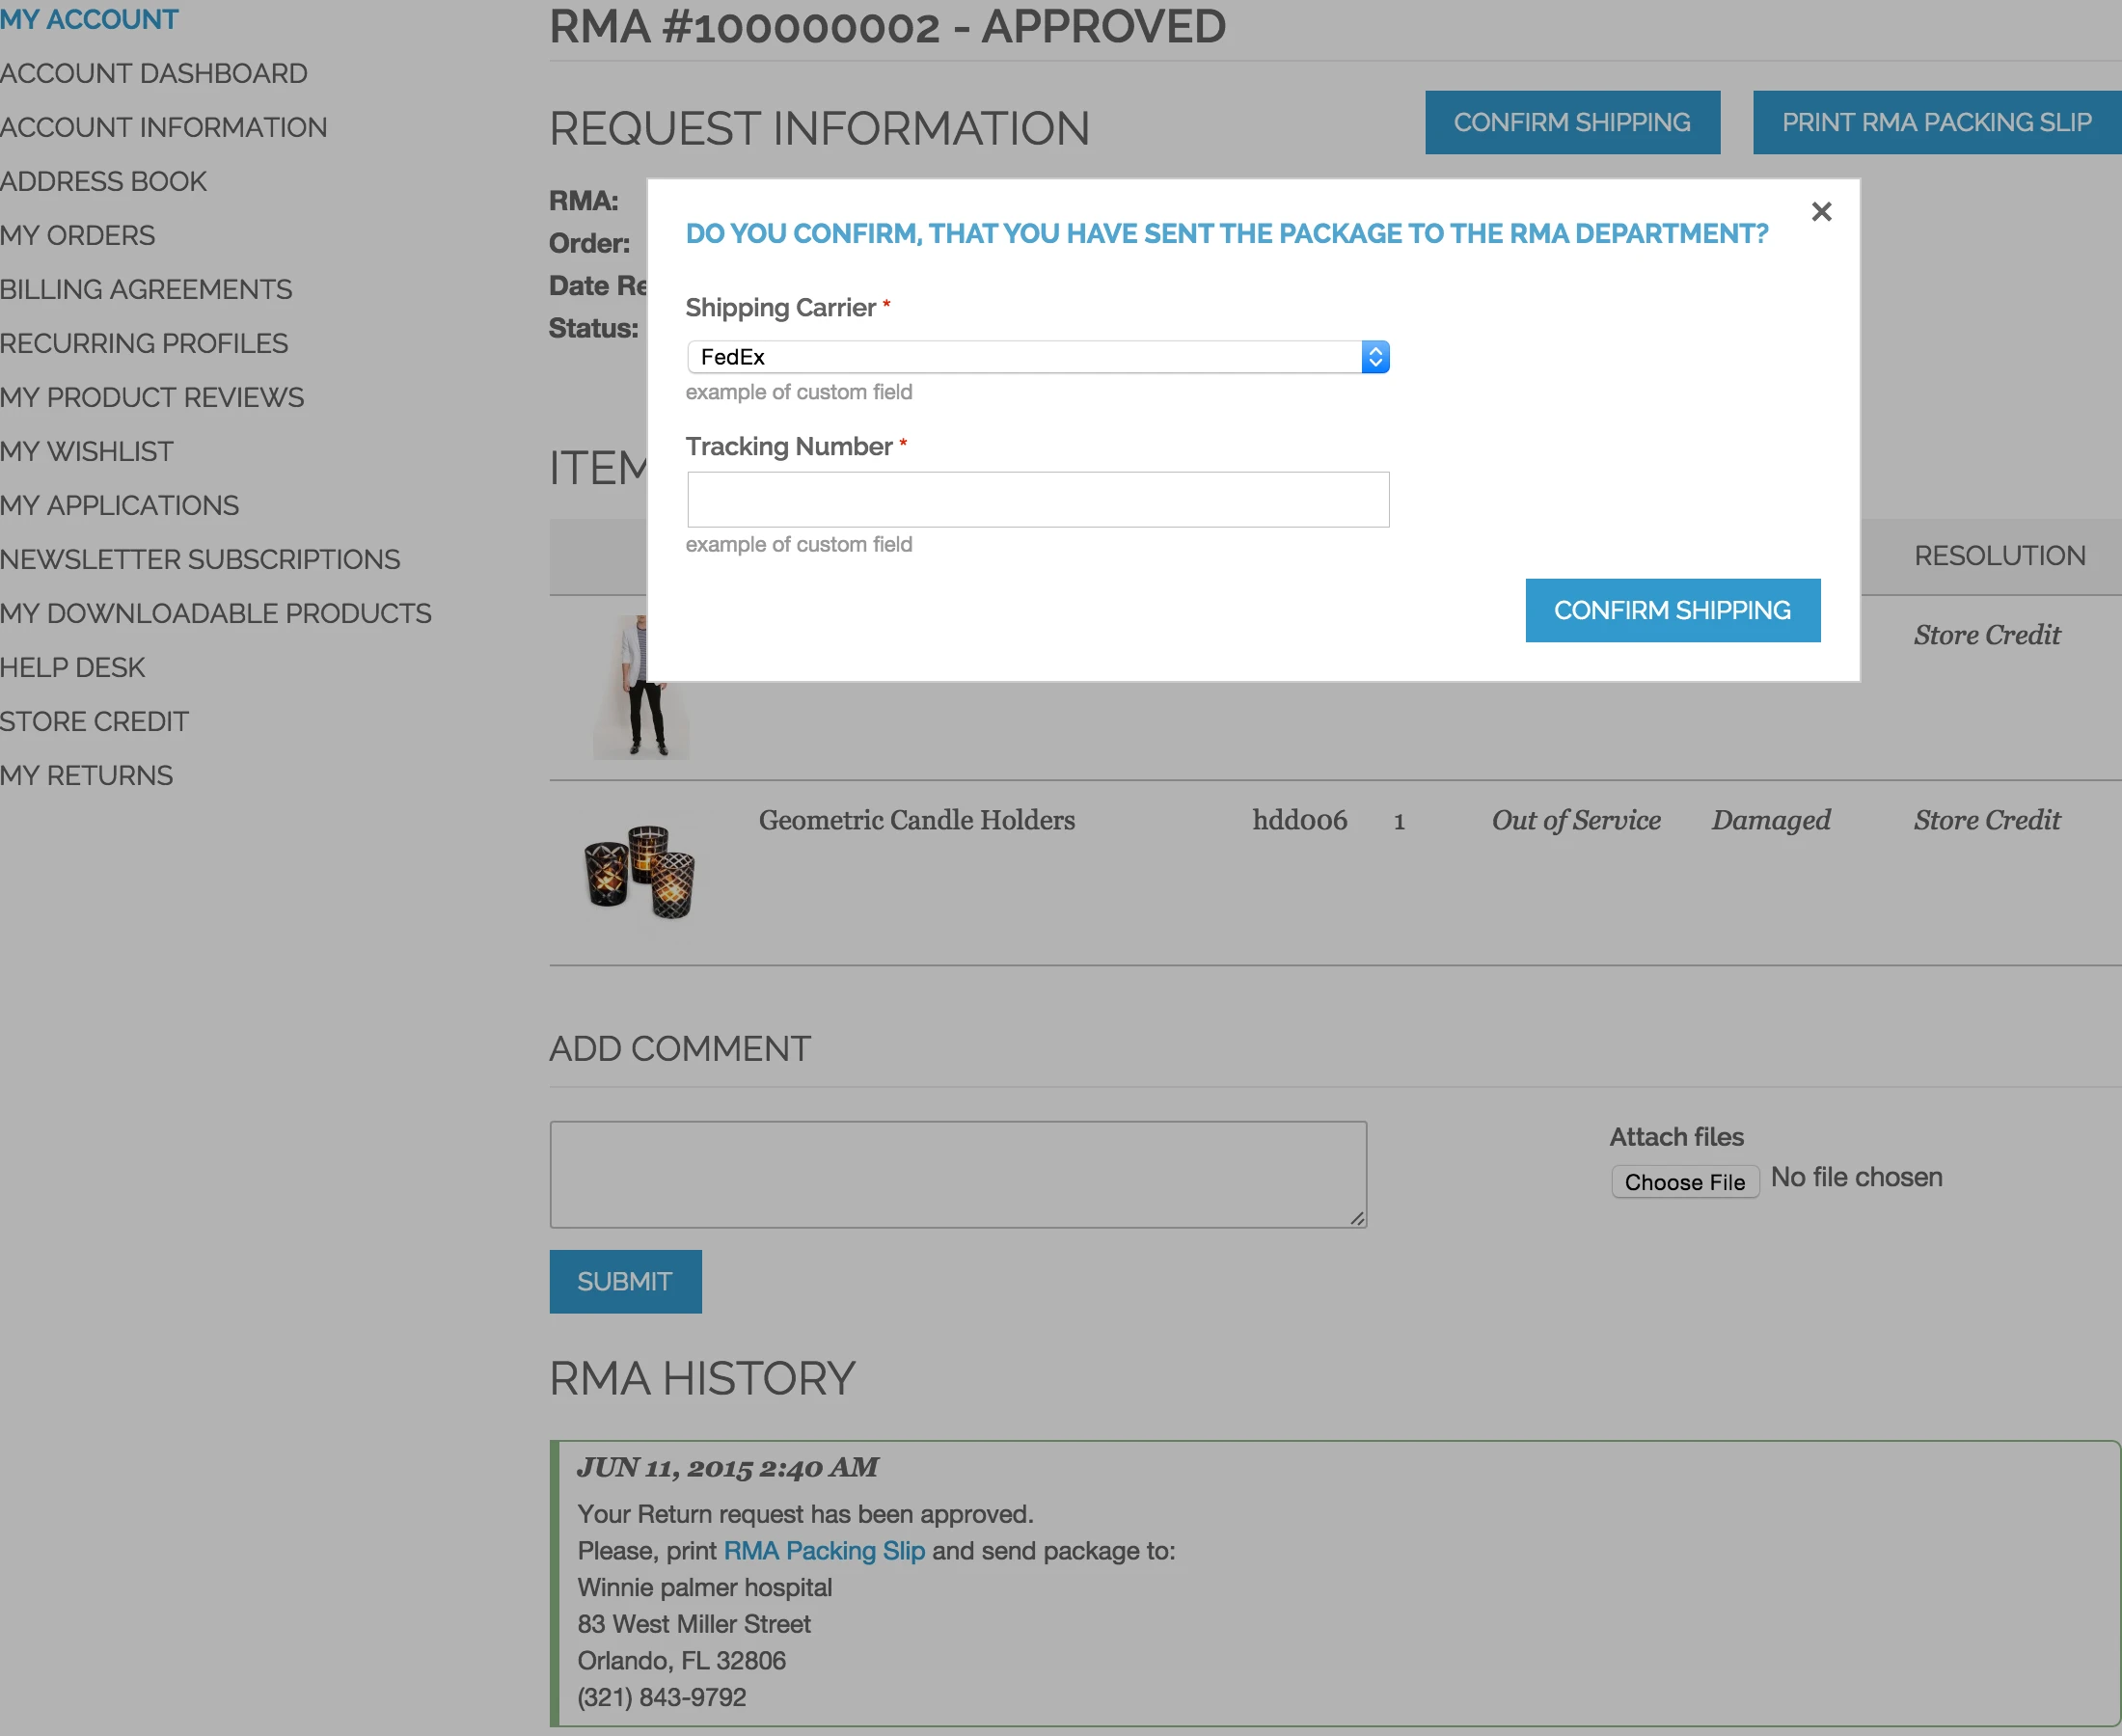Viewport: 2122px width, 1736px height.
Task: Open the HELP DESK section
Action: (x=72, y=667)
